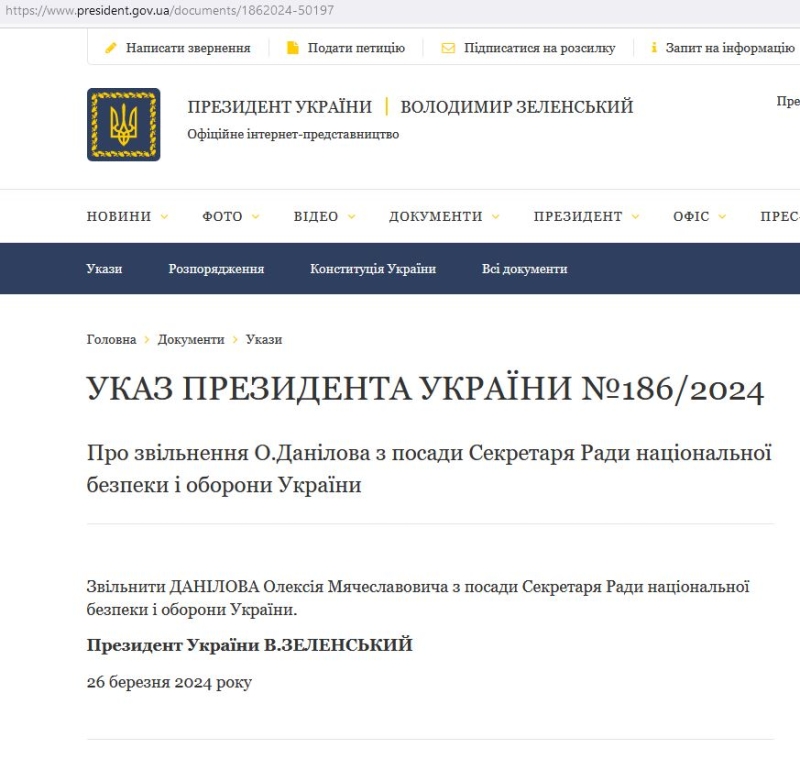Switch to the Розпорядження tab
The width and height of the screenshot is (800, 770).
pyautogui.click(x=216, y=269)
